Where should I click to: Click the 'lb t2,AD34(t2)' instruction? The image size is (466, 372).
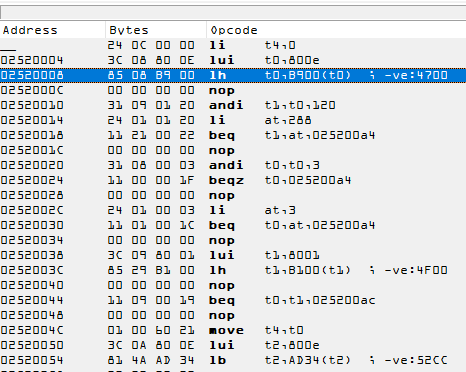[280, 360]
